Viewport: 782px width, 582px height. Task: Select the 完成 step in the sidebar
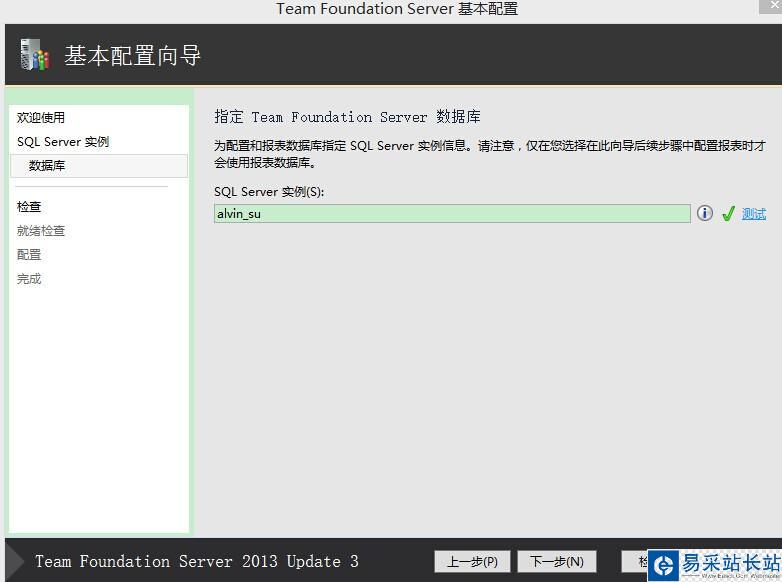29,278
